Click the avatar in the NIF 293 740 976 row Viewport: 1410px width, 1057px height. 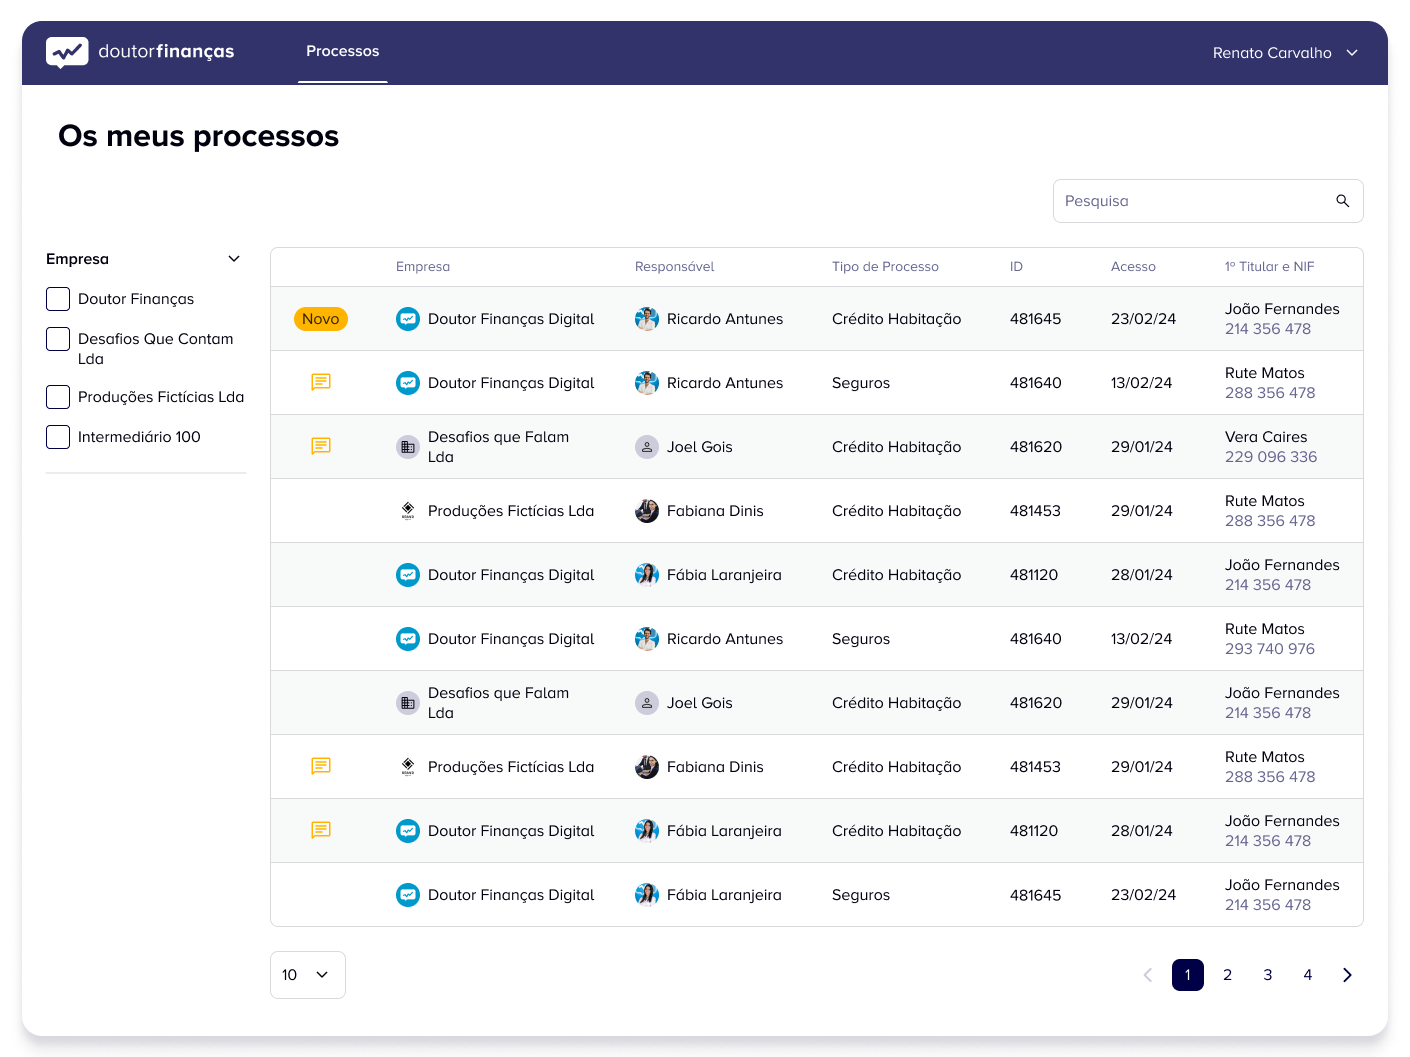pos(647,639)
